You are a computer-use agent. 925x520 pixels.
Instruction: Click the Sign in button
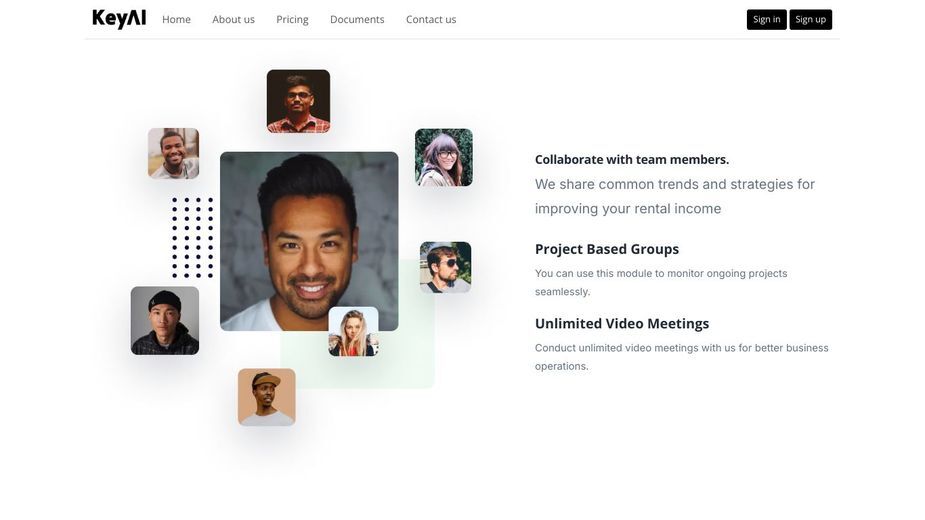click(x=766, y=19)
